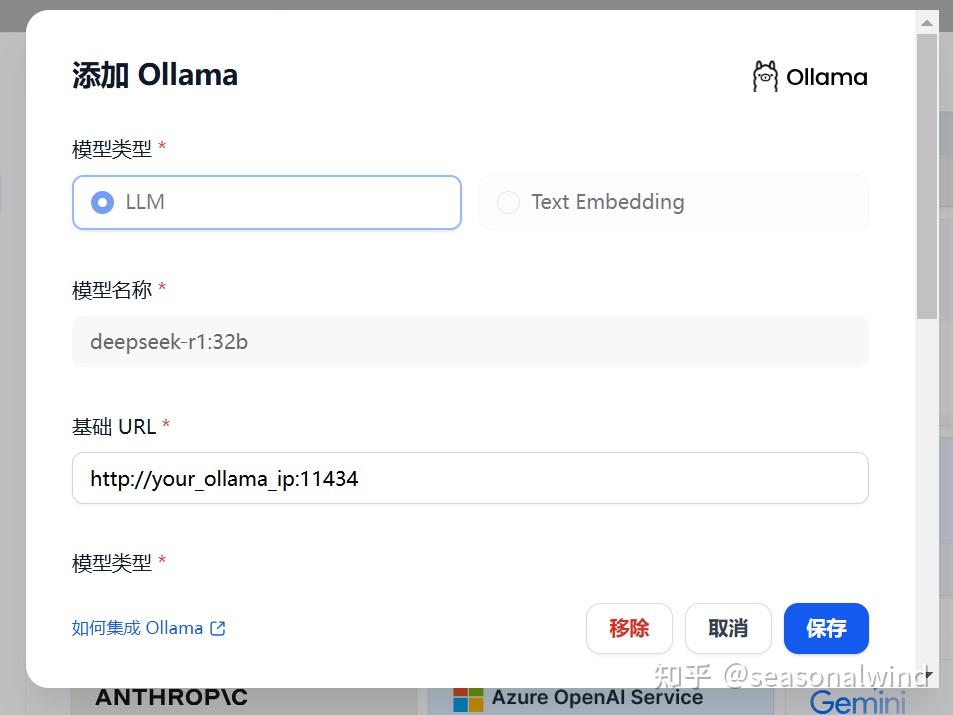The image size is (953, 715).
Task: Click the 取消 cancel button
Action: tap(727, 628)
